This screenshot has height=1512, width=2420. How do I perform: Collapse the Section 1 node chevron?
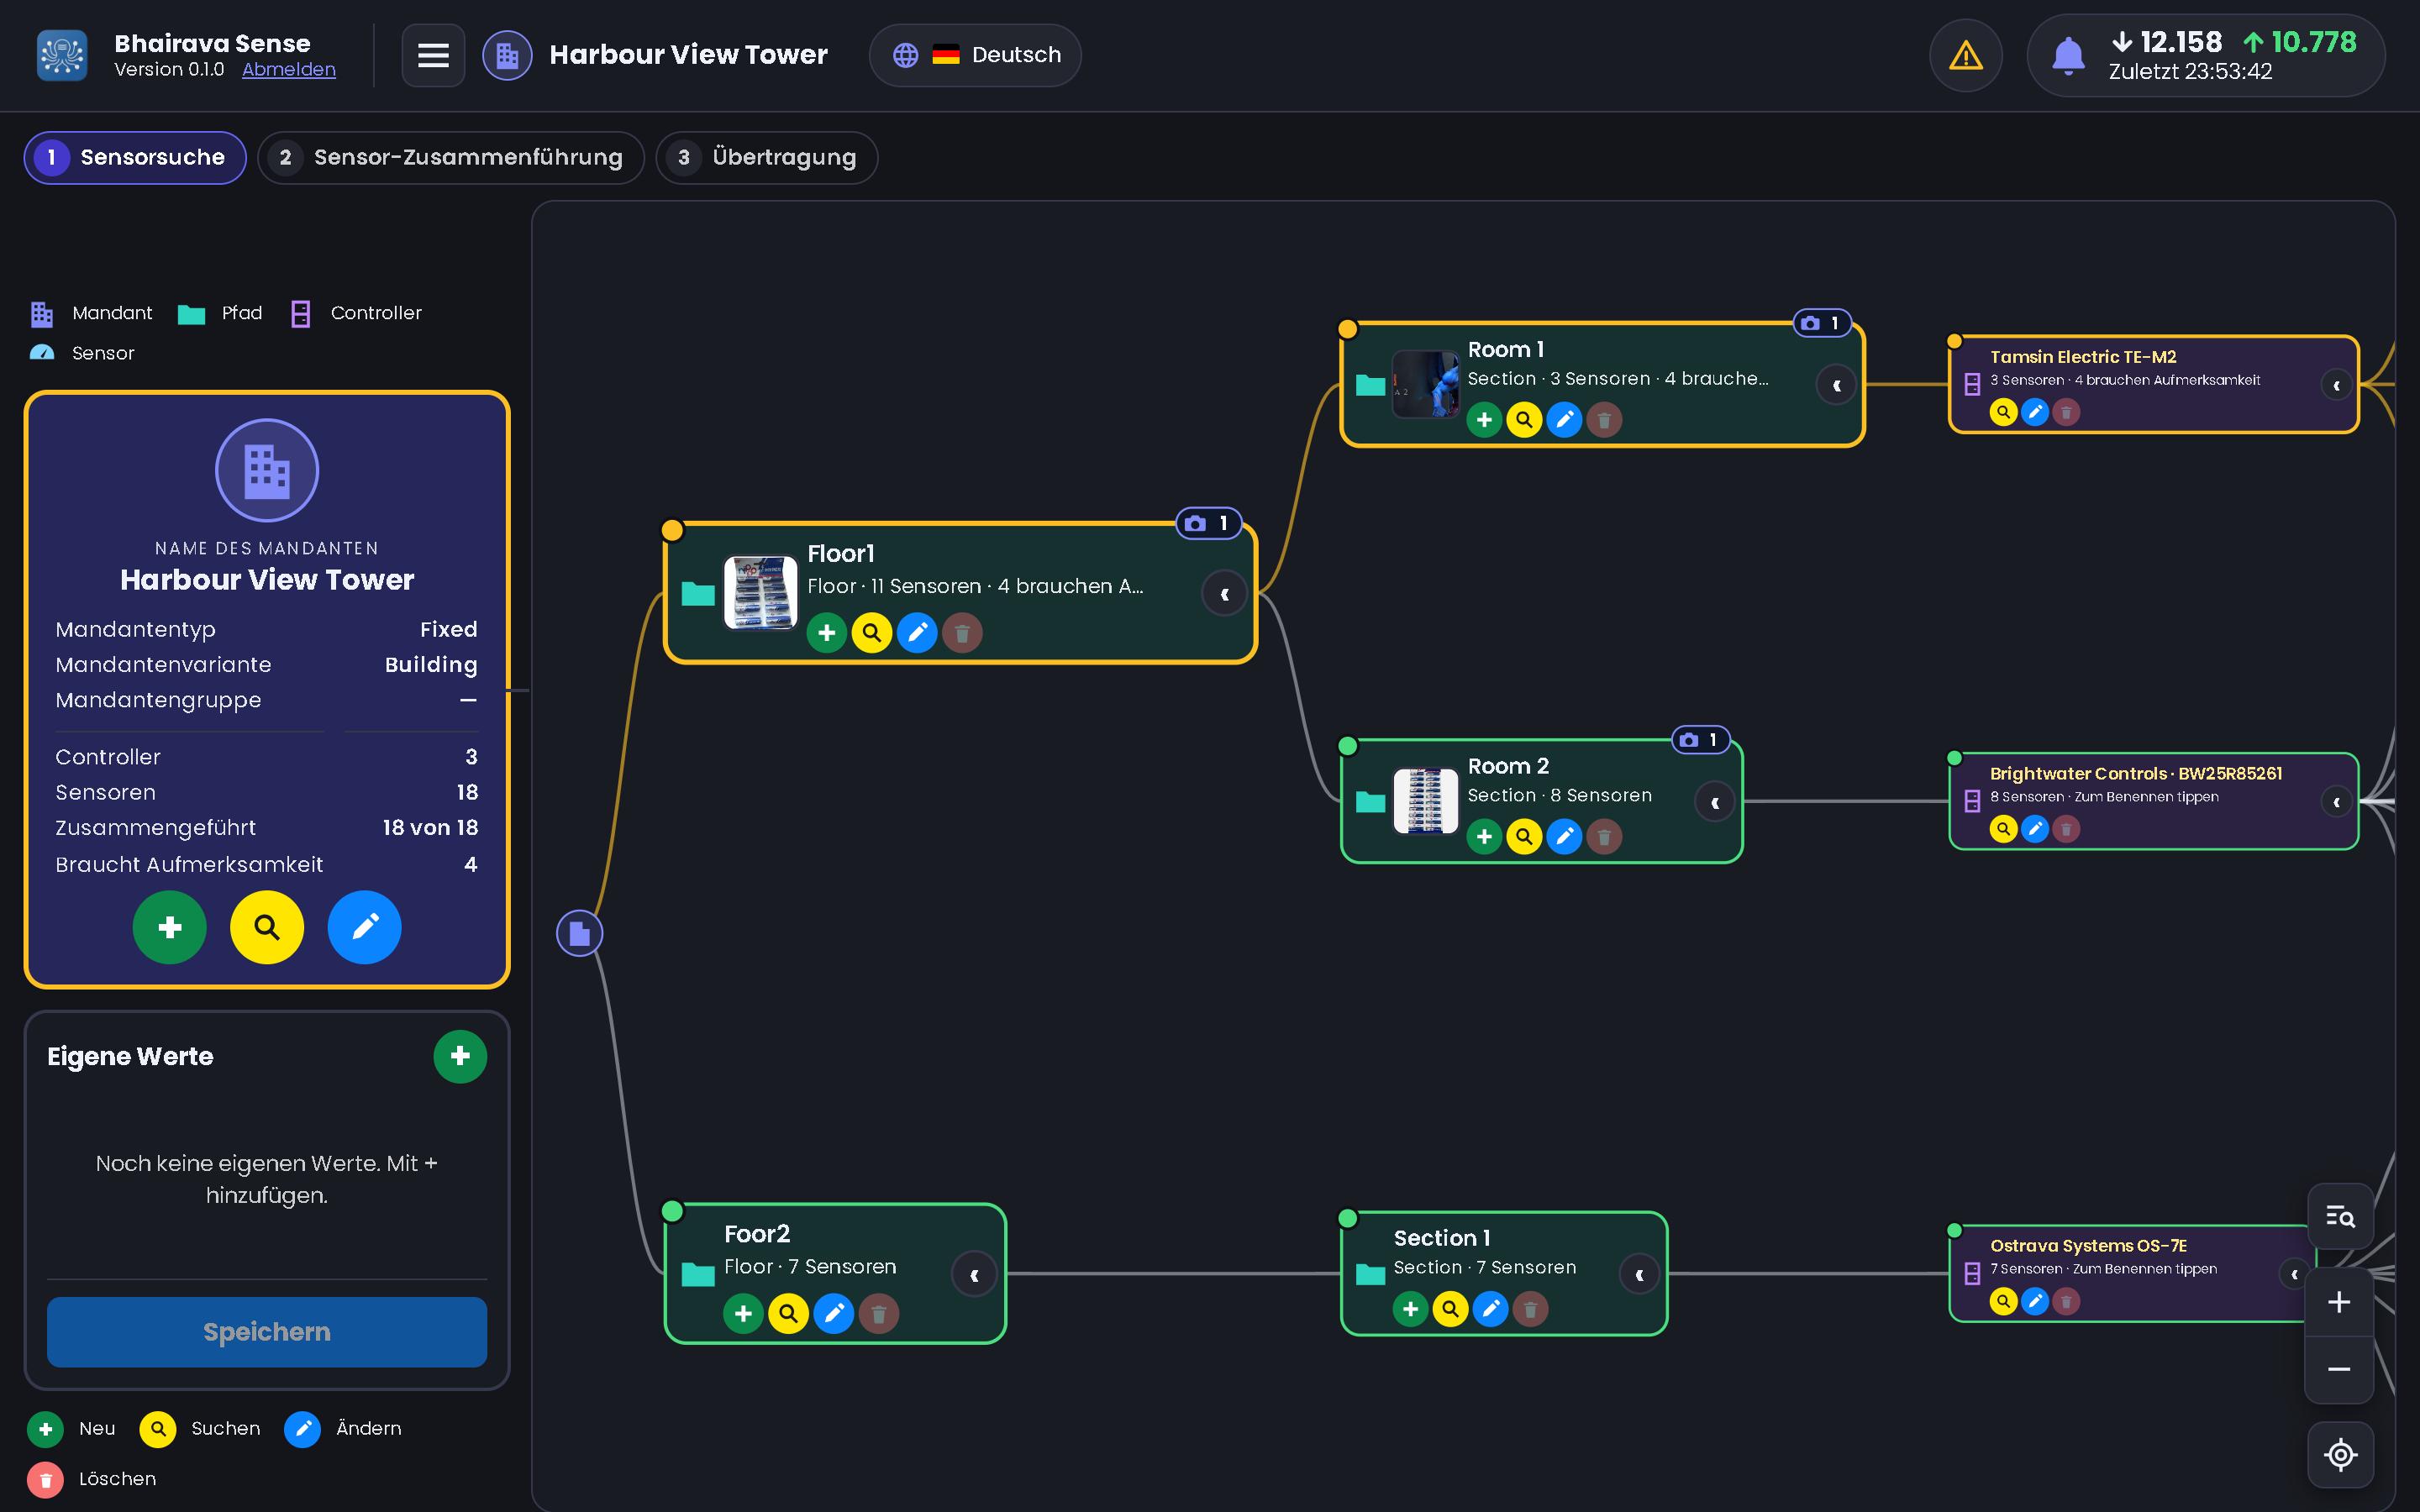coord(1639,1274)
